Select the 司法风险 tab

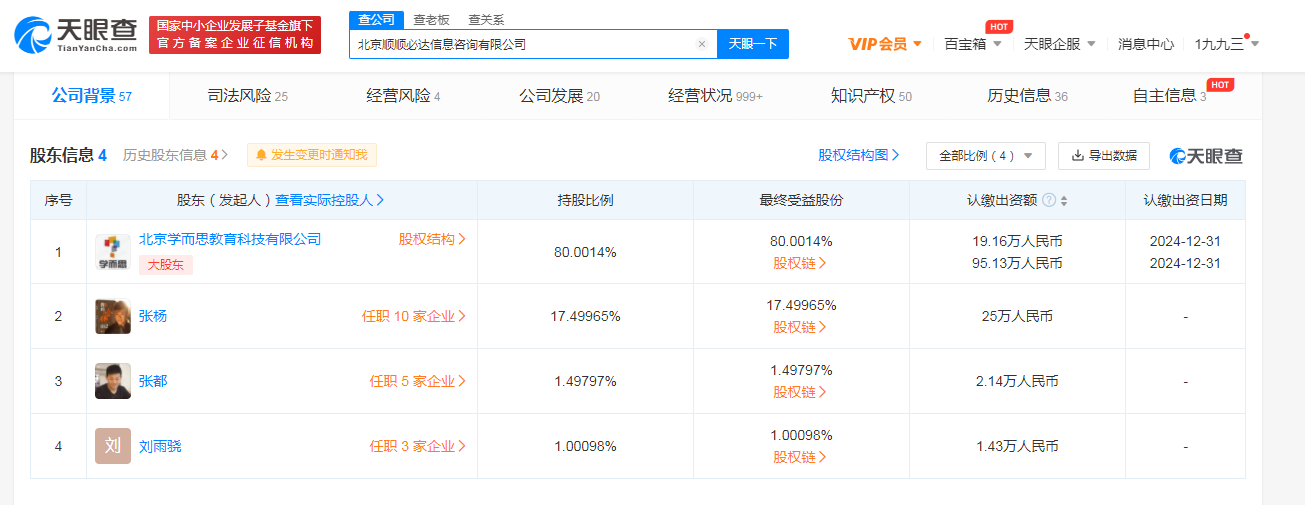(247, 96)
